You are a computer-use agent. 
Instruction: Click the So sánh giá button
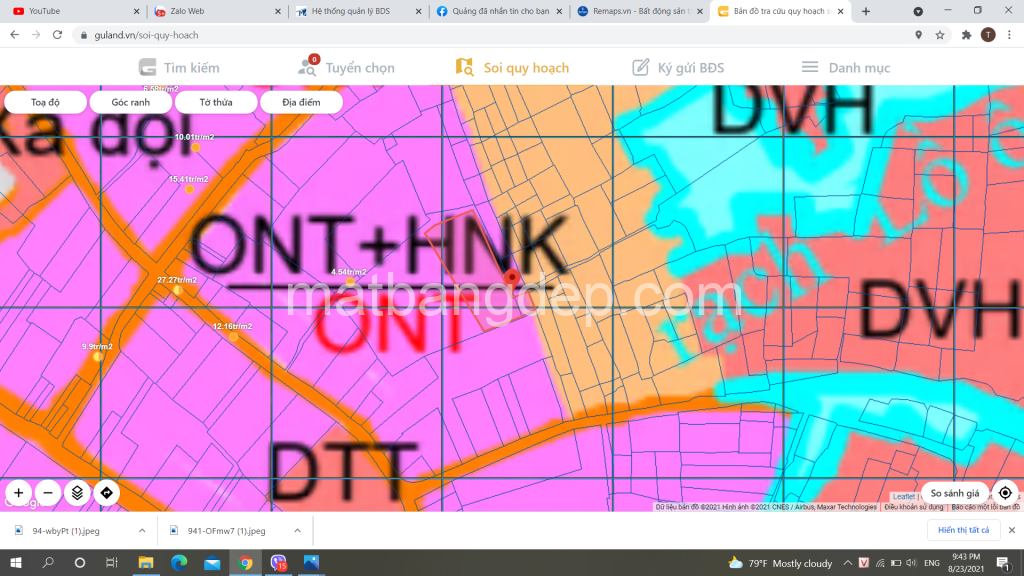[x=955, y=493]
